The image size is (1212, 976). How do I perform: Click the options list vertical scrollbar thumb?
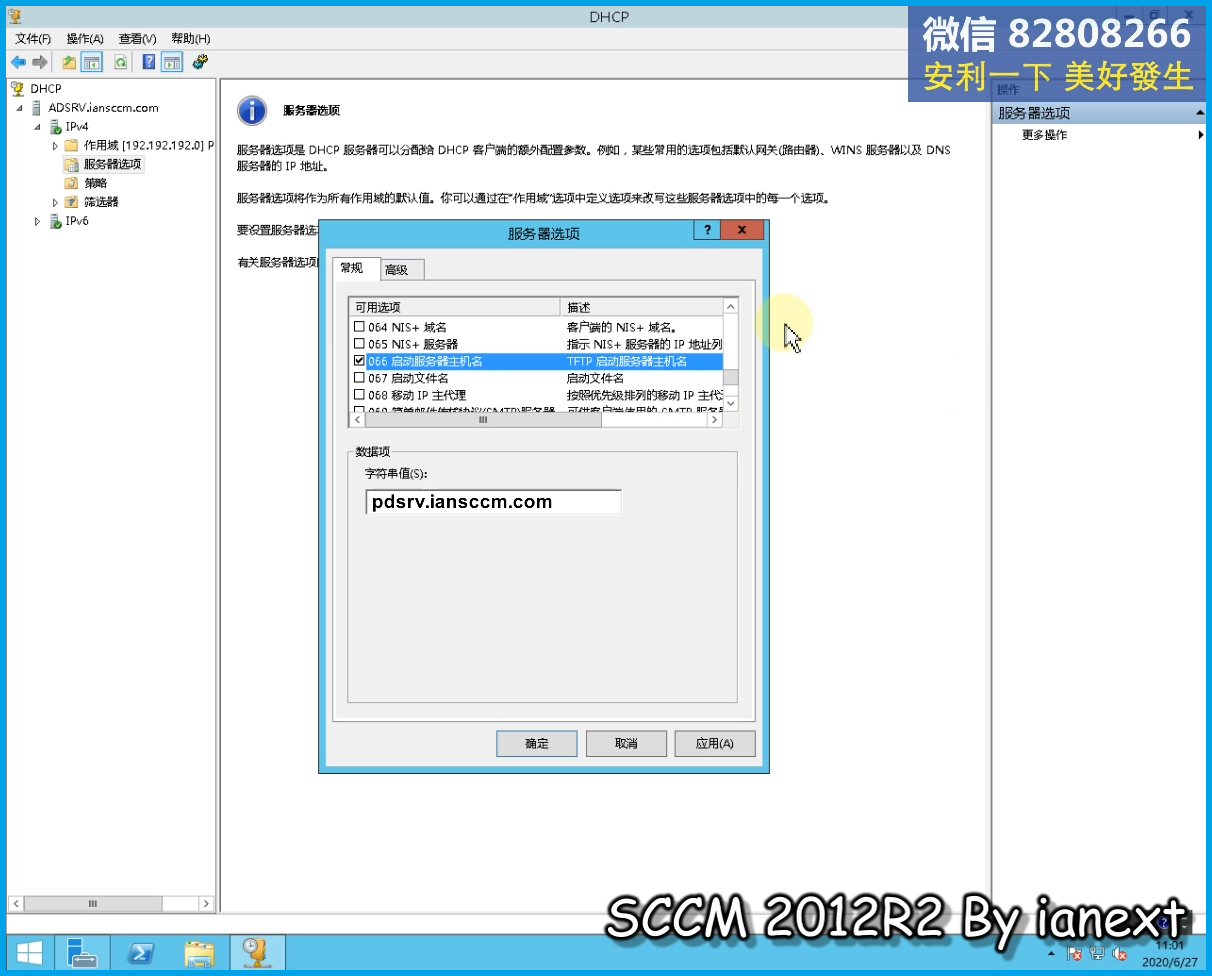click(731, 377)
